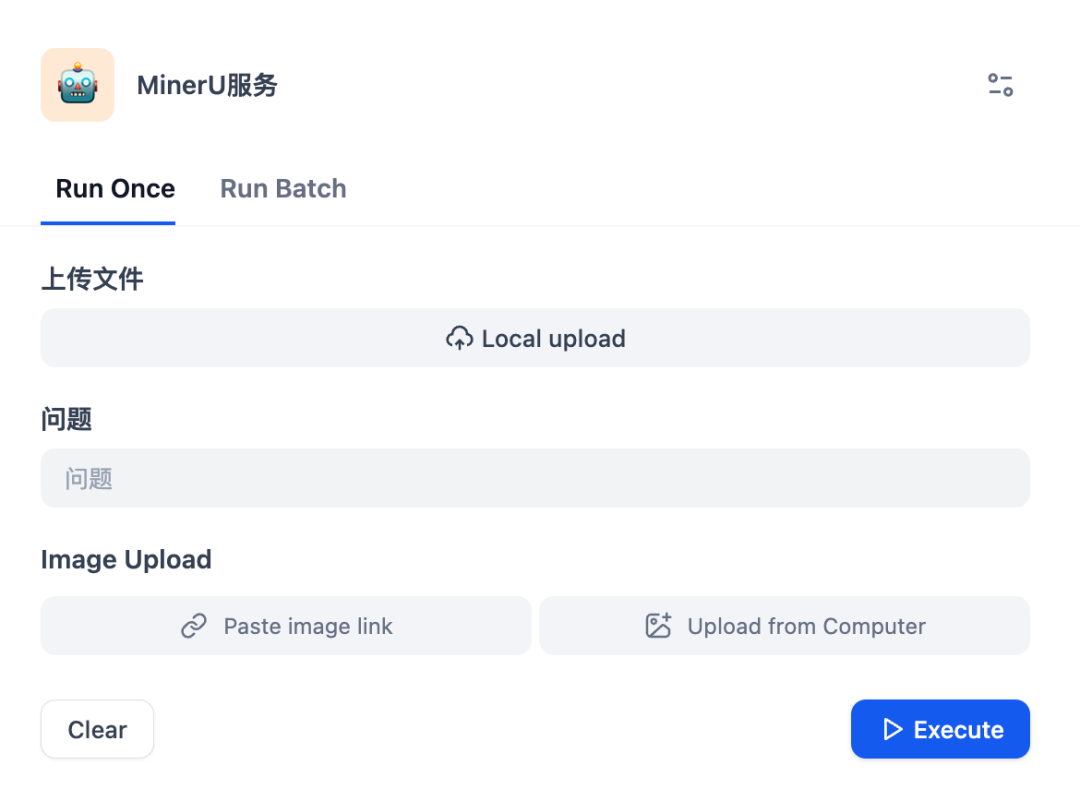
Task: Click the 上传文件 section label
Action: tap(92, 279)
